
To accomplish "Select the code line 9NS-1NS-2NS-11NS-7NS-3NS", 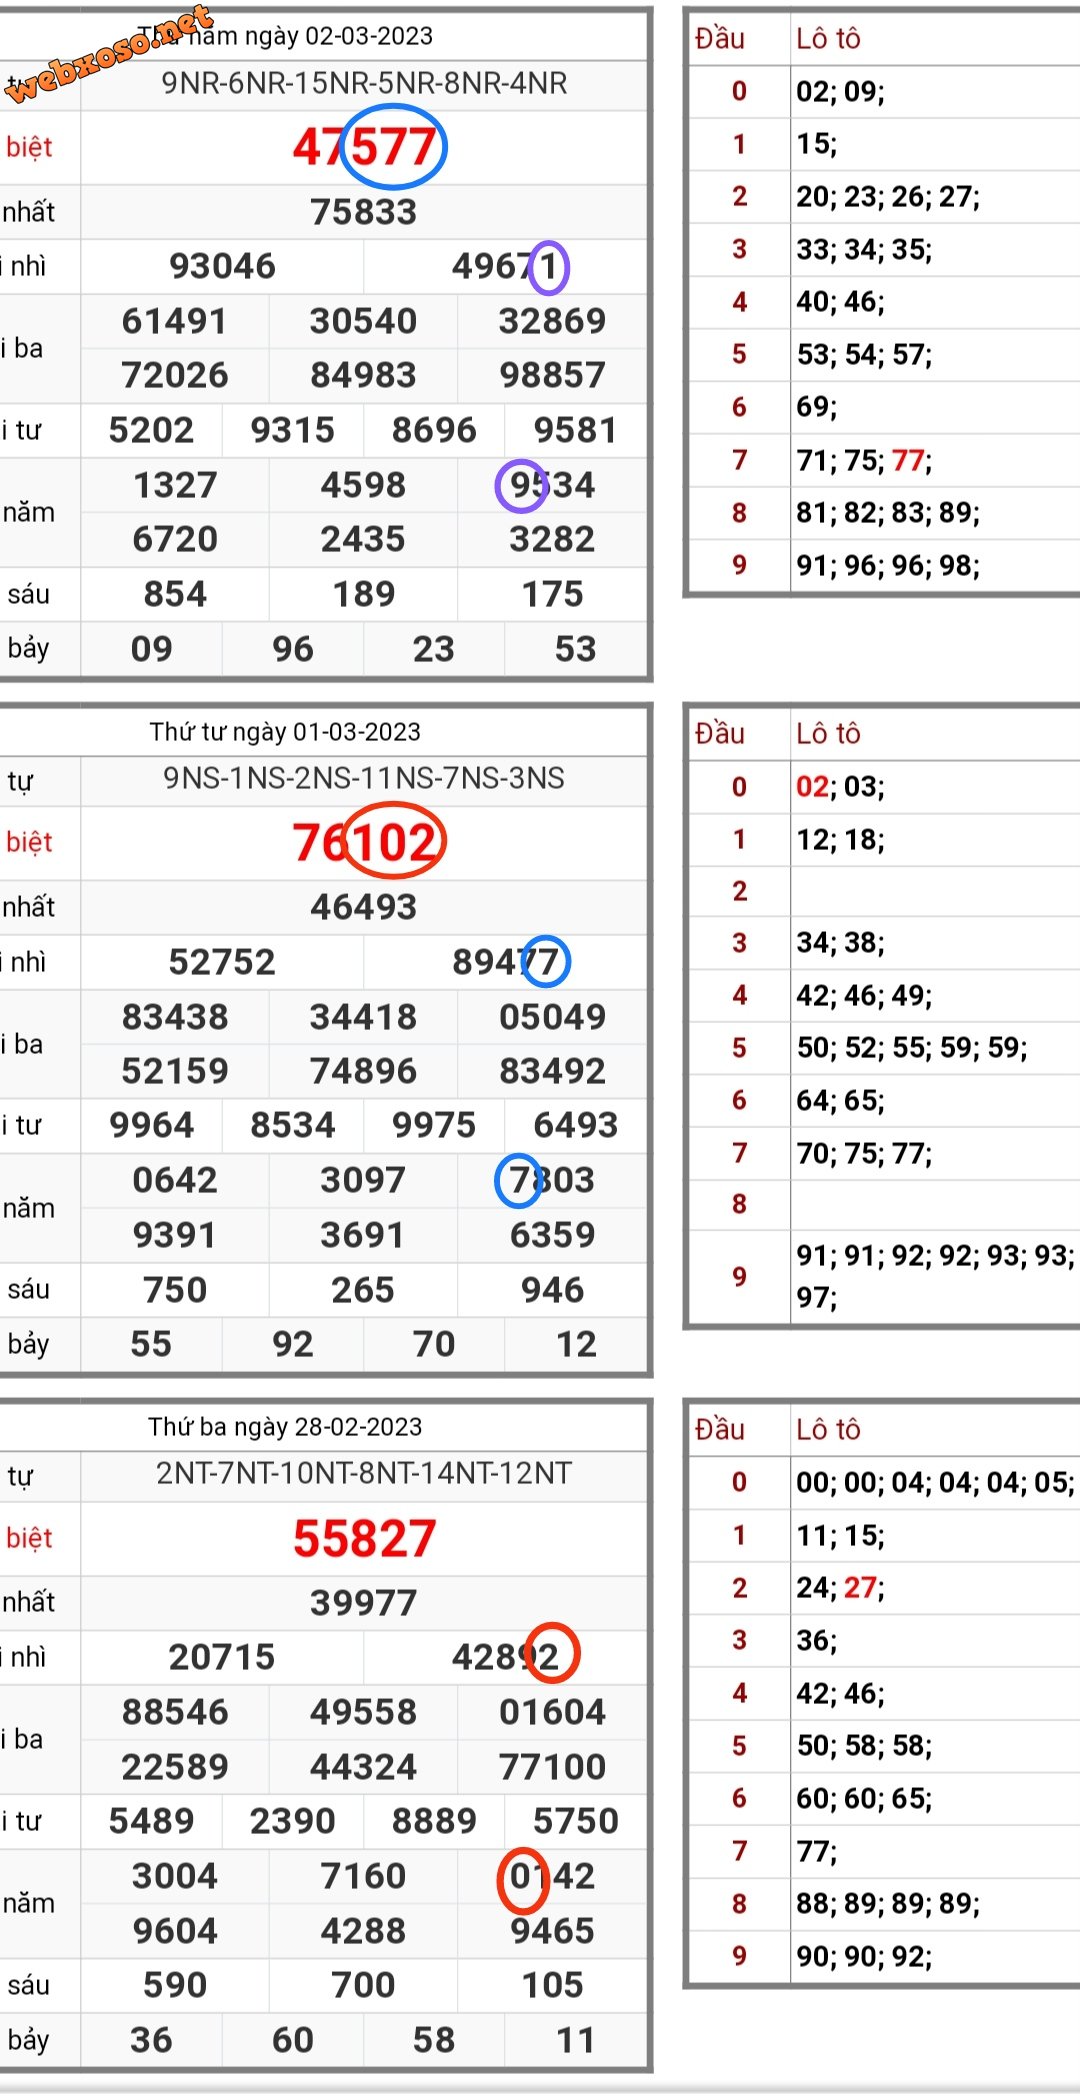I will pyautogui.click(x=364, y=778).
